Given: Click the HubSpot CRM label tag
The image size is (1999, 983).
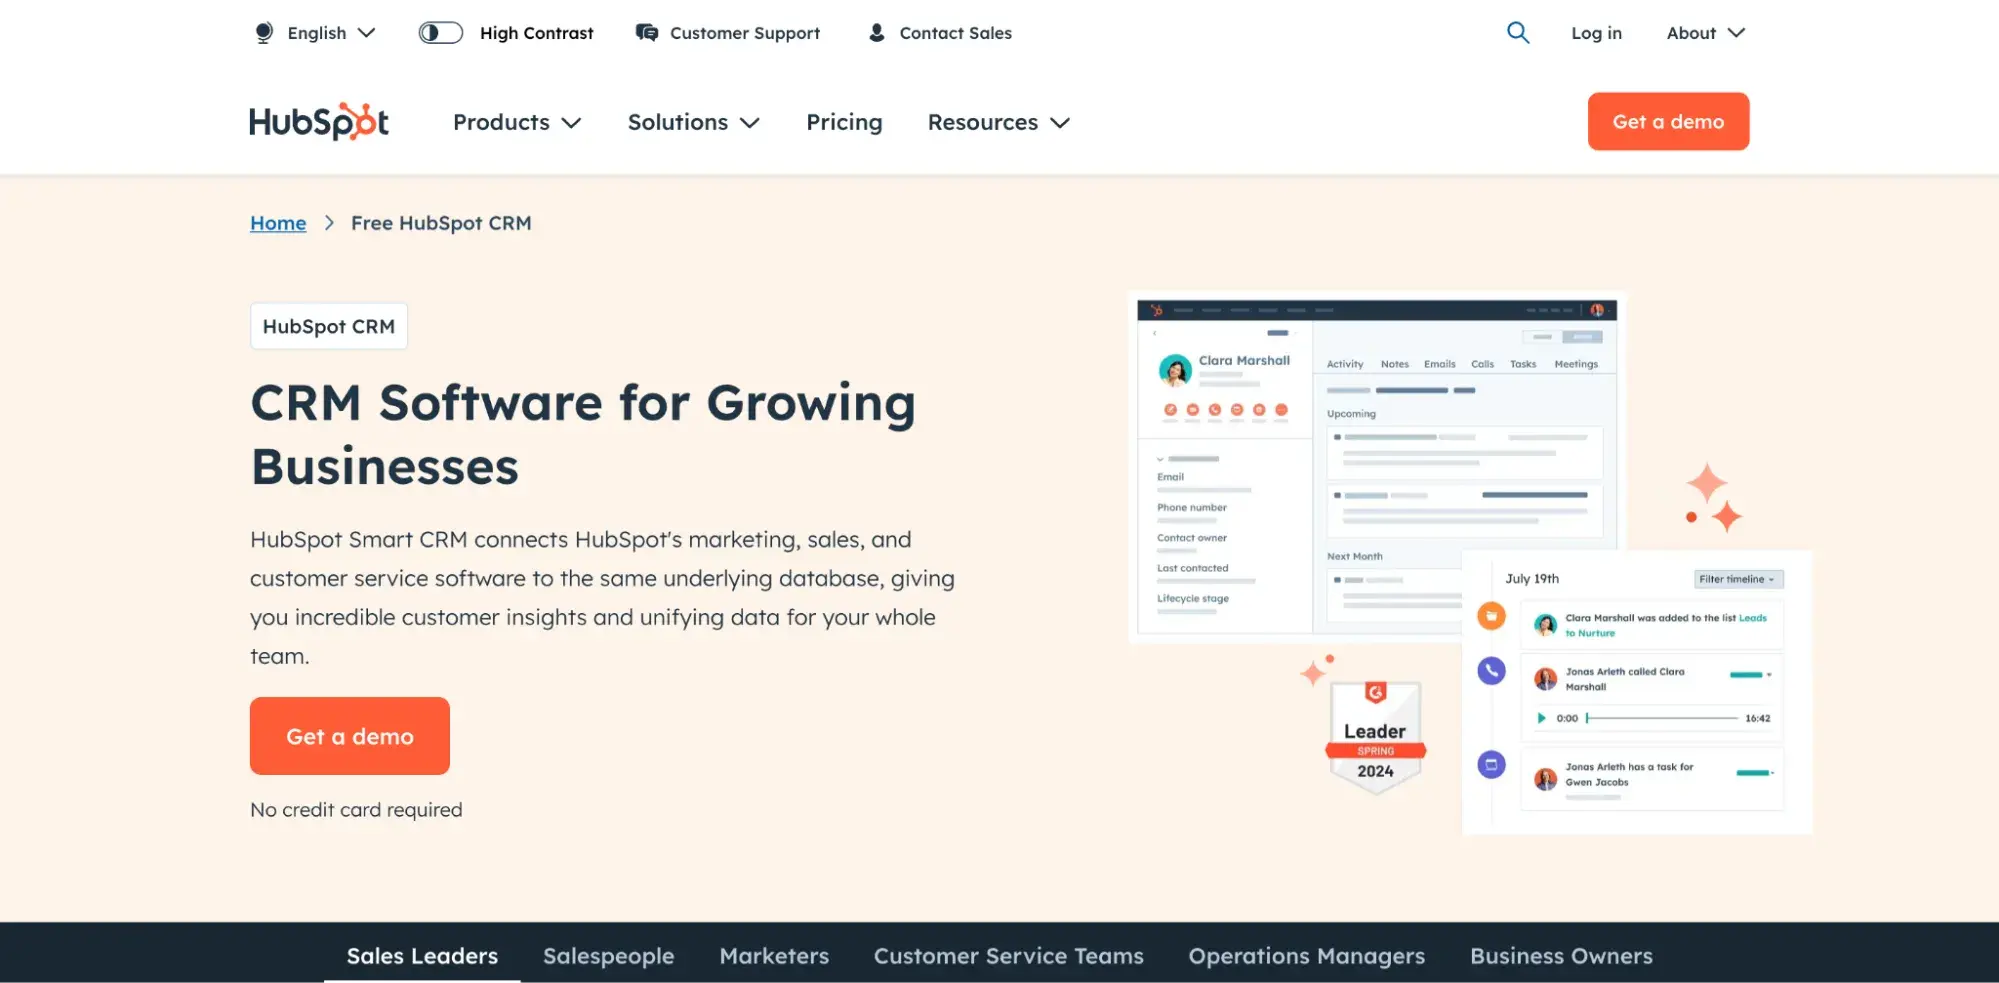Looking at the screenshot, I should point(329,326).
